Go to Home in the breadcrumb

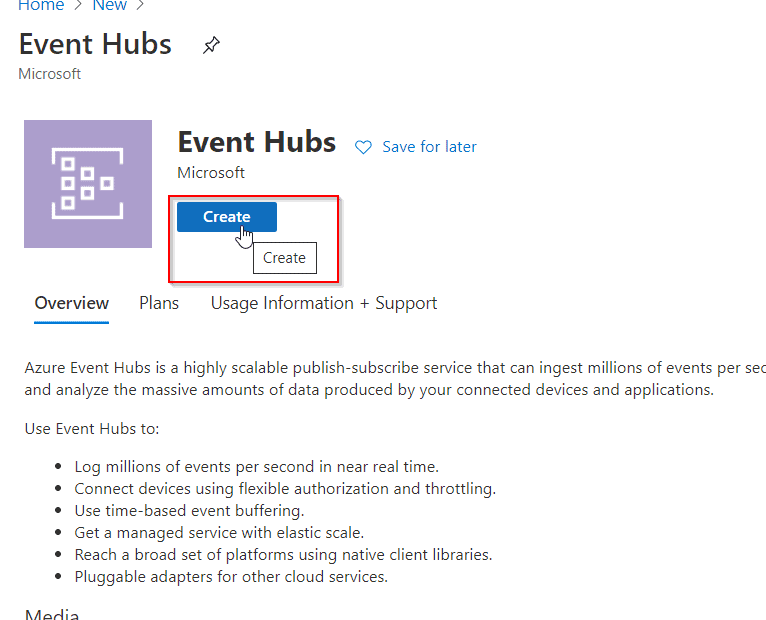tap(41, 5)
